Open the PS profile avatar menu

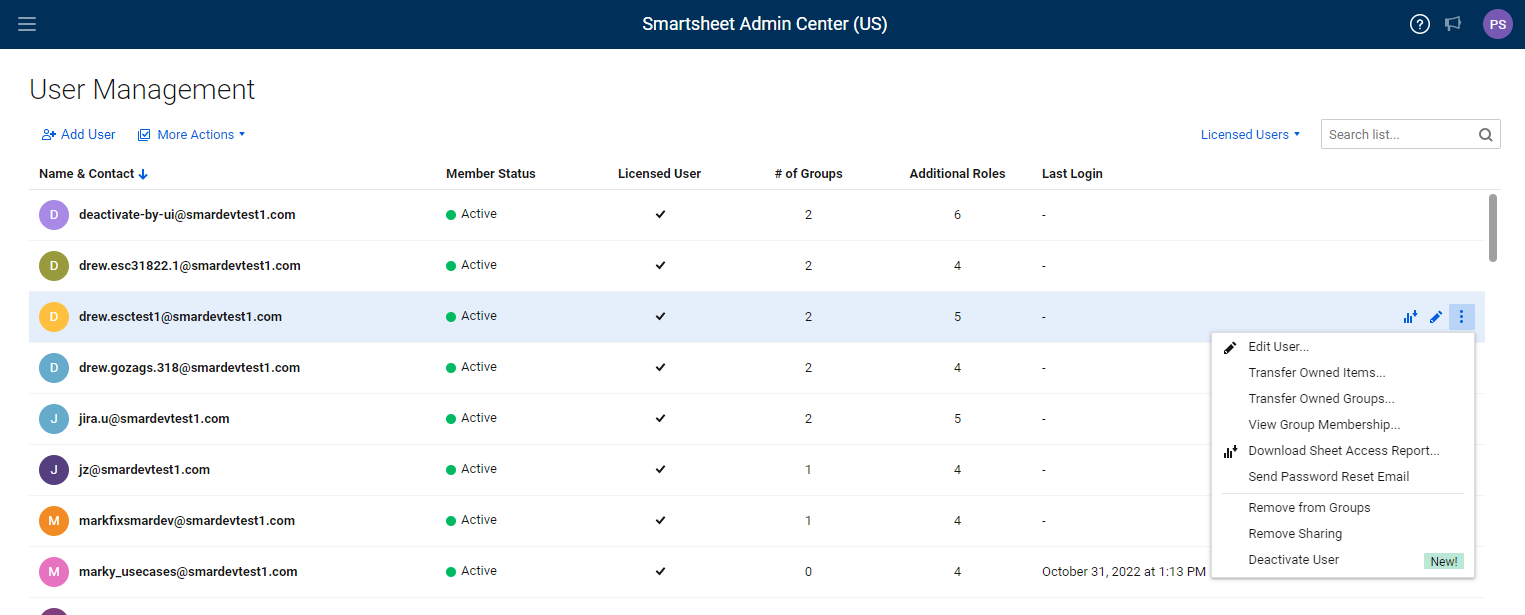pos(1497,24)
